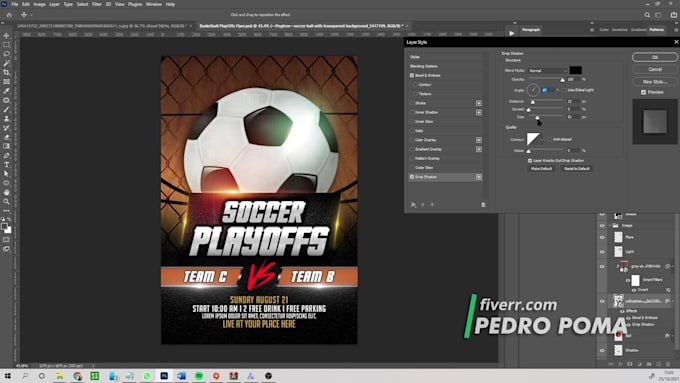Screen dimensions: 680x383
Task: Click the New Style button
Action: pyautogui.click(x=655, y=82)
